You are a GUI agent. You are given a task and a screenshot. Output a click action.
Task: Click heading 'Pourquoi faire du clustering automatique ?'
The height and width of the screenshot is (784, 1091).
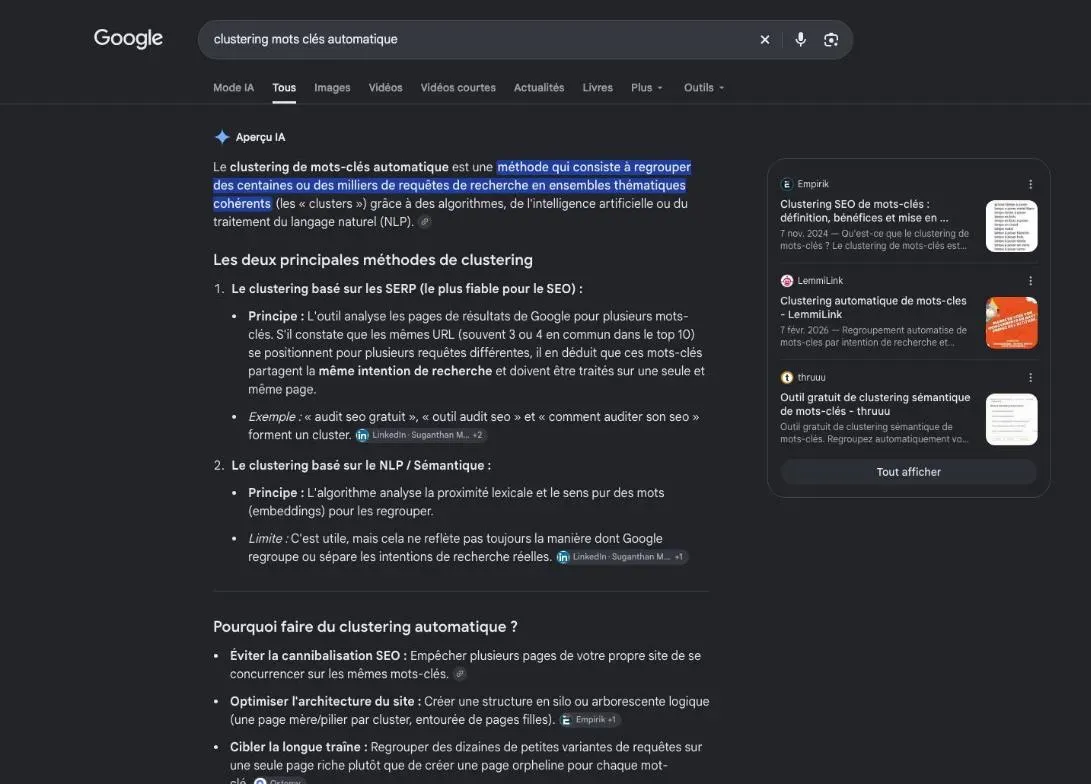(x=365, y=627)
